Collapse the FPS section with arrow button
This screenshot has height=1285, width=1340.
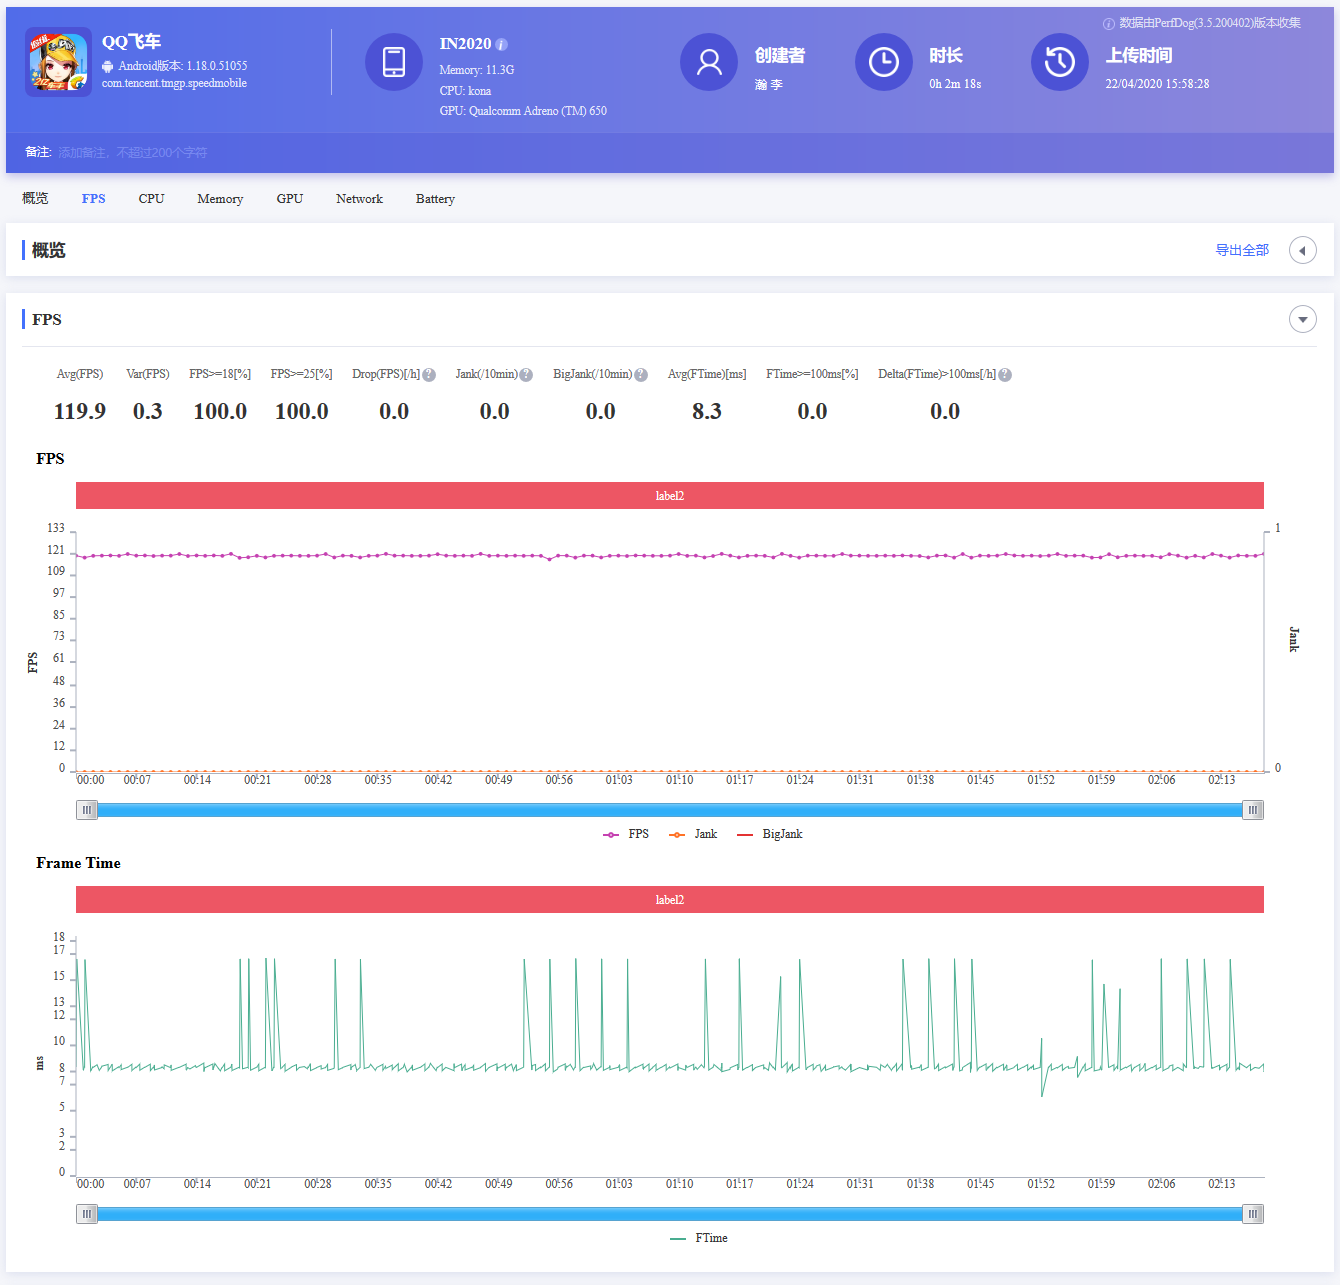point(1302,319)
